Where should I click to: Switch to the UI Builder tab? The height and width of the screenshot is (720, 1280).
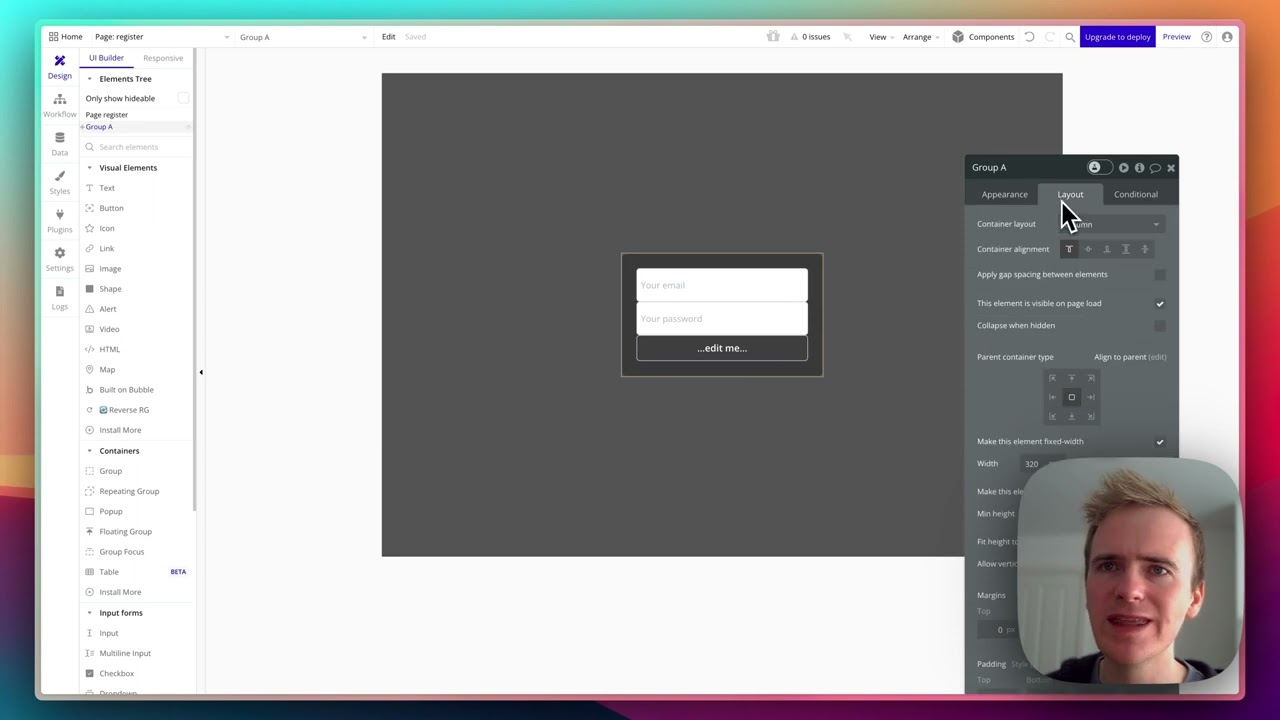point(106,58)
